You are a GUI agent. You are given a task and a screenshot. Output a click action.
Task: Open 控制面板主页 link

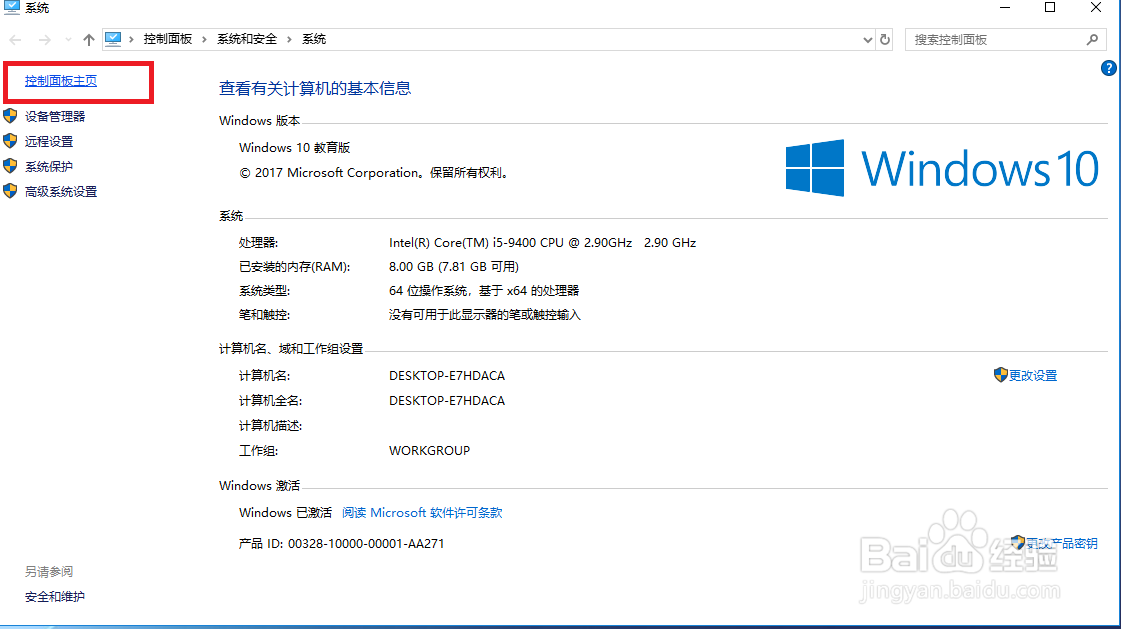[x=61, y=81]
